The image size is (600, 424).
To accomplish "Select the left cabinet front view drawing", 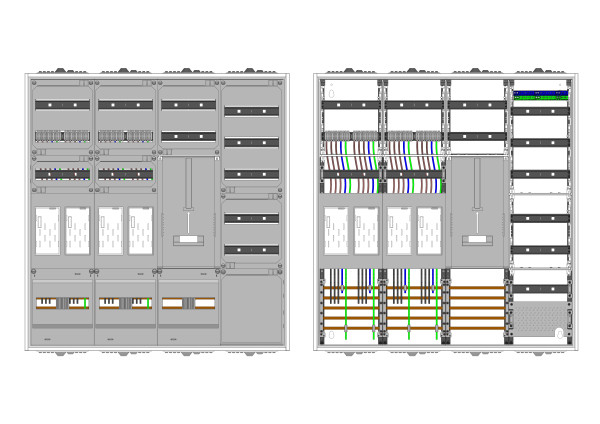I will tap(156, 211).
